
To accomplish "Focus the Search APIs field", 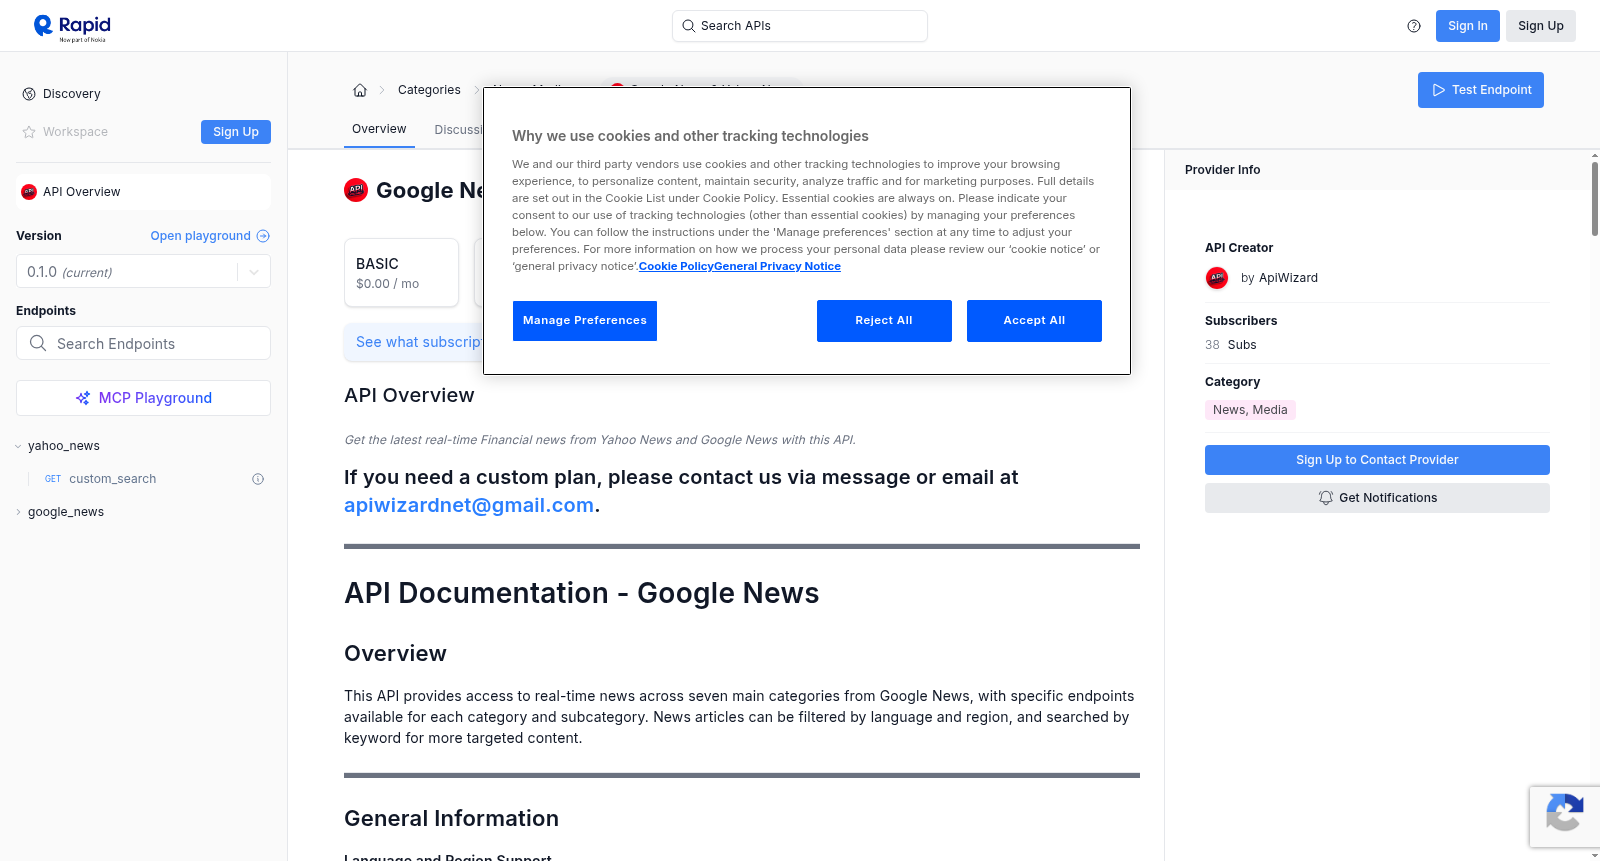I will [x=800, y=26].
